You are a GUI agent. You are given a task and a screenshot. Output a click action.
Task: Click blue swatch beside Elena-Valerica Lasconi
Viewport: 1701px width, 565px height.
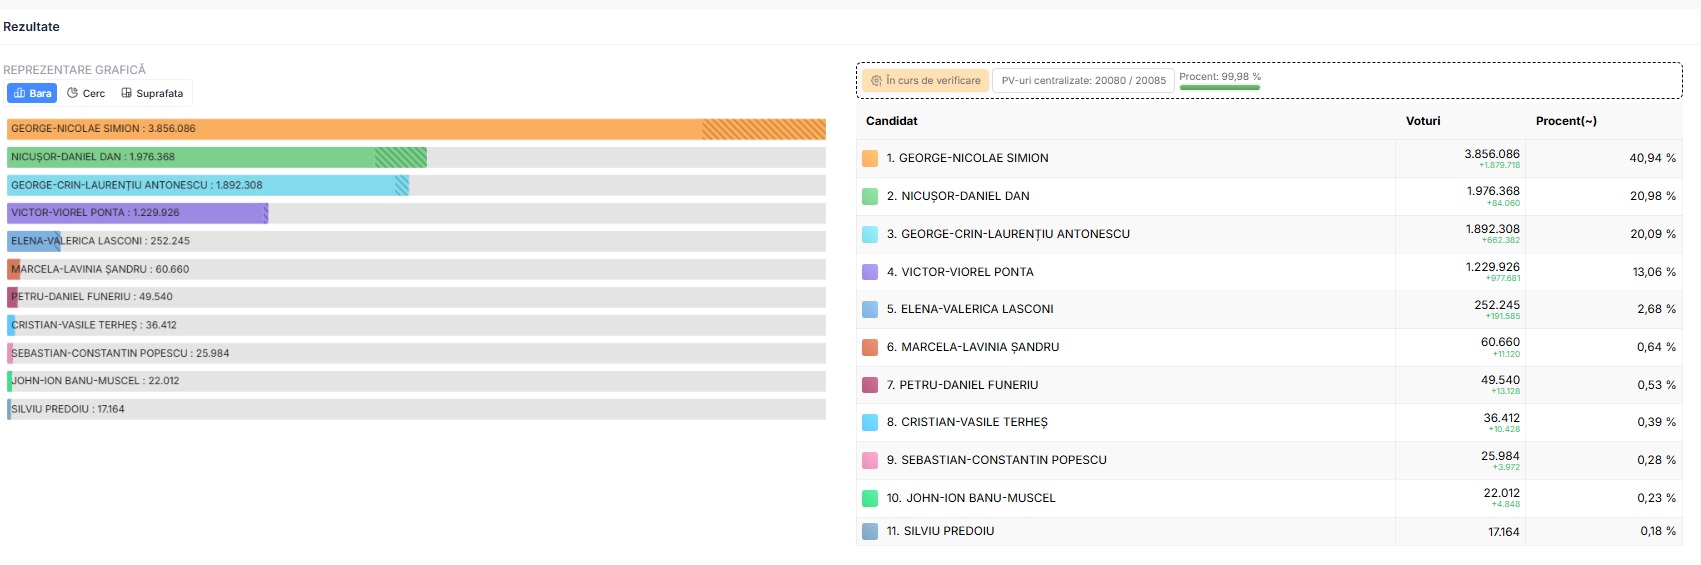coord(870,309)
